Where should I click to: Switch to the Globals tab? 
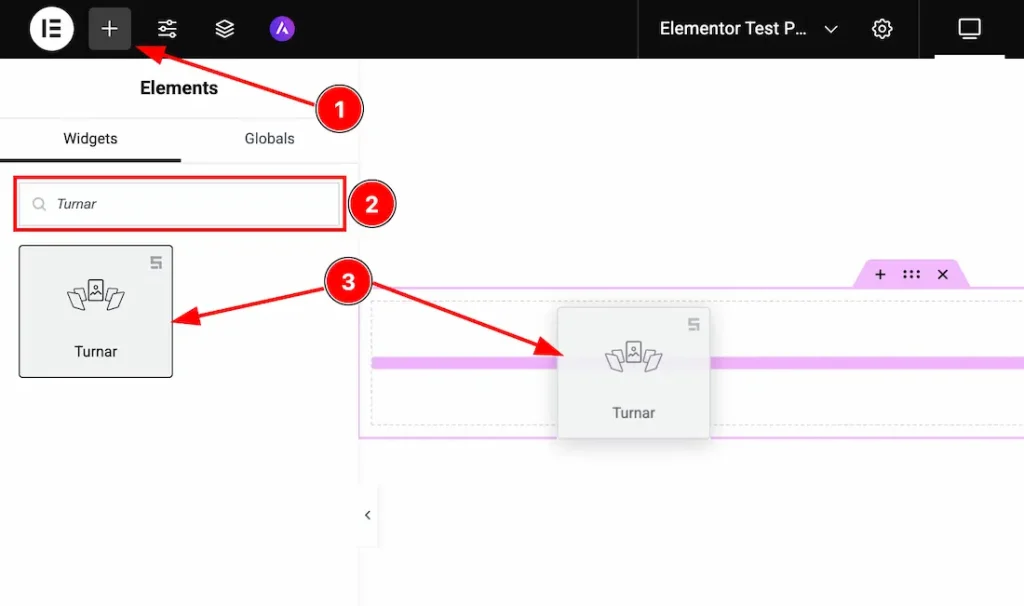pos(268,139)
